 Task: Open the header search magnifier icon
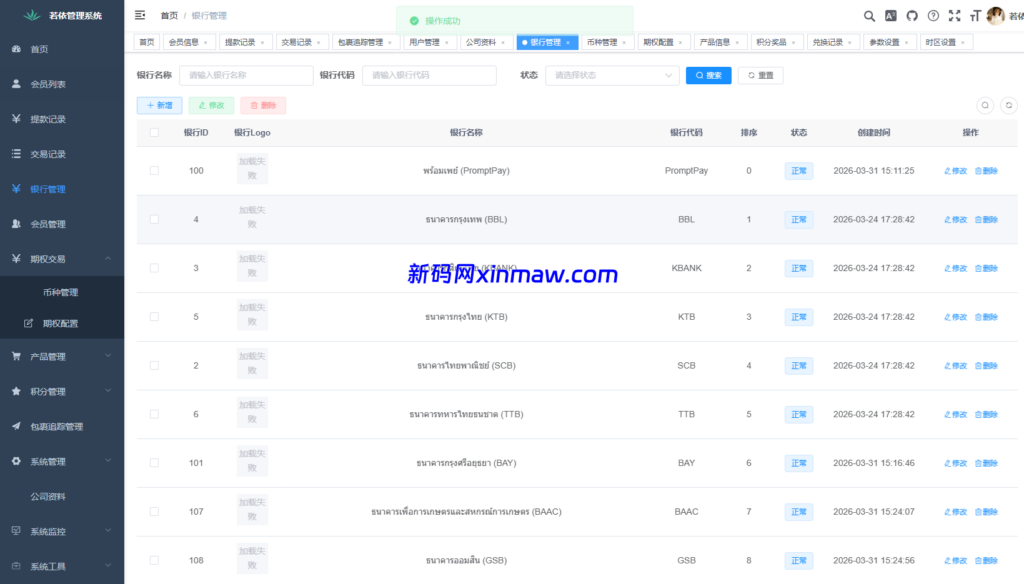click(x=869, y=16)
